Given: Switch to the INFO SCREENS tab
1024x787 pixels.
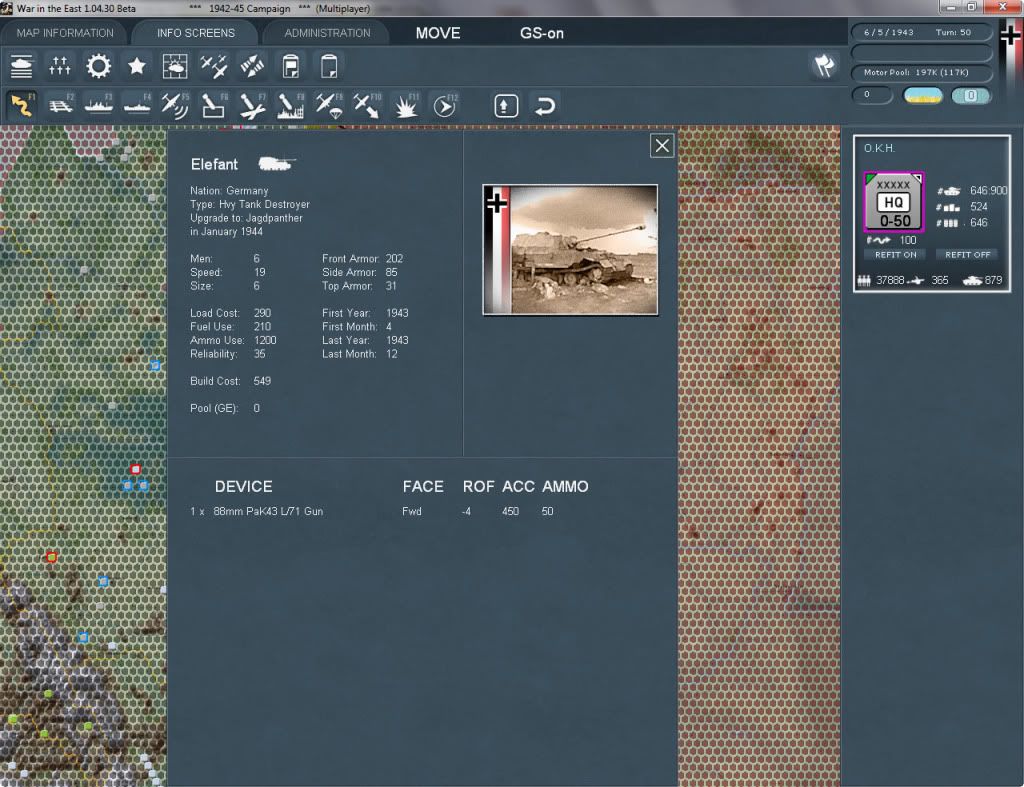Looking at the screenshot, I should [x=195, y=33].
